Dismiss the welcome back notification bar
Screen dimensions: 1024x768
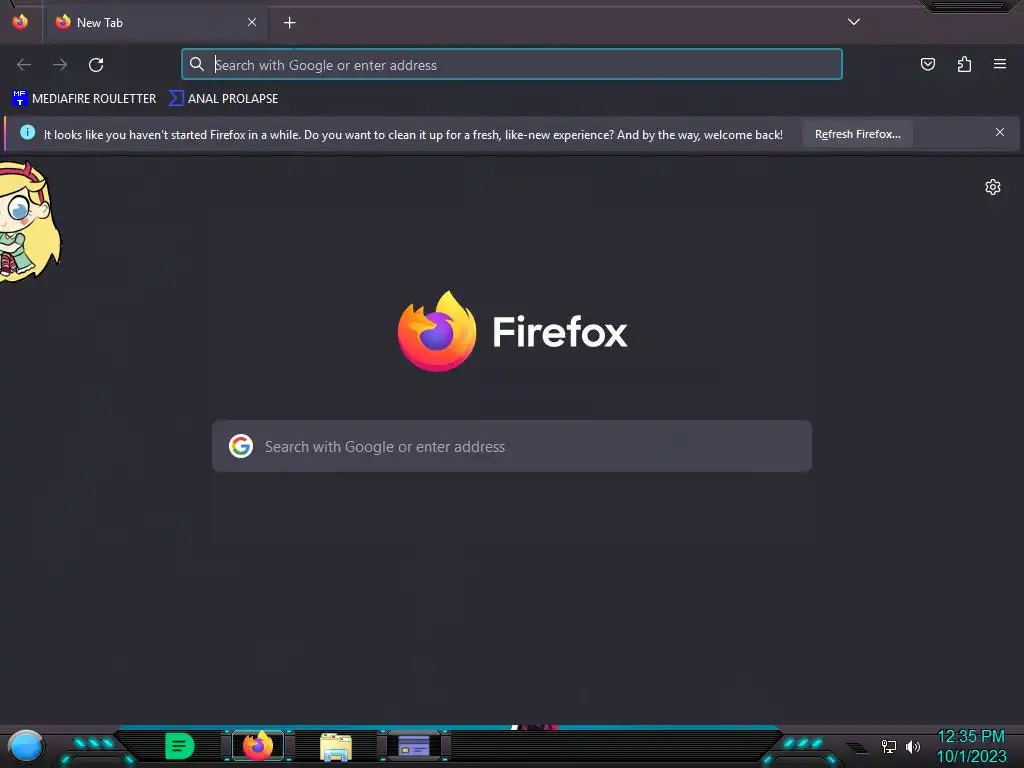tap(1000, 133)
